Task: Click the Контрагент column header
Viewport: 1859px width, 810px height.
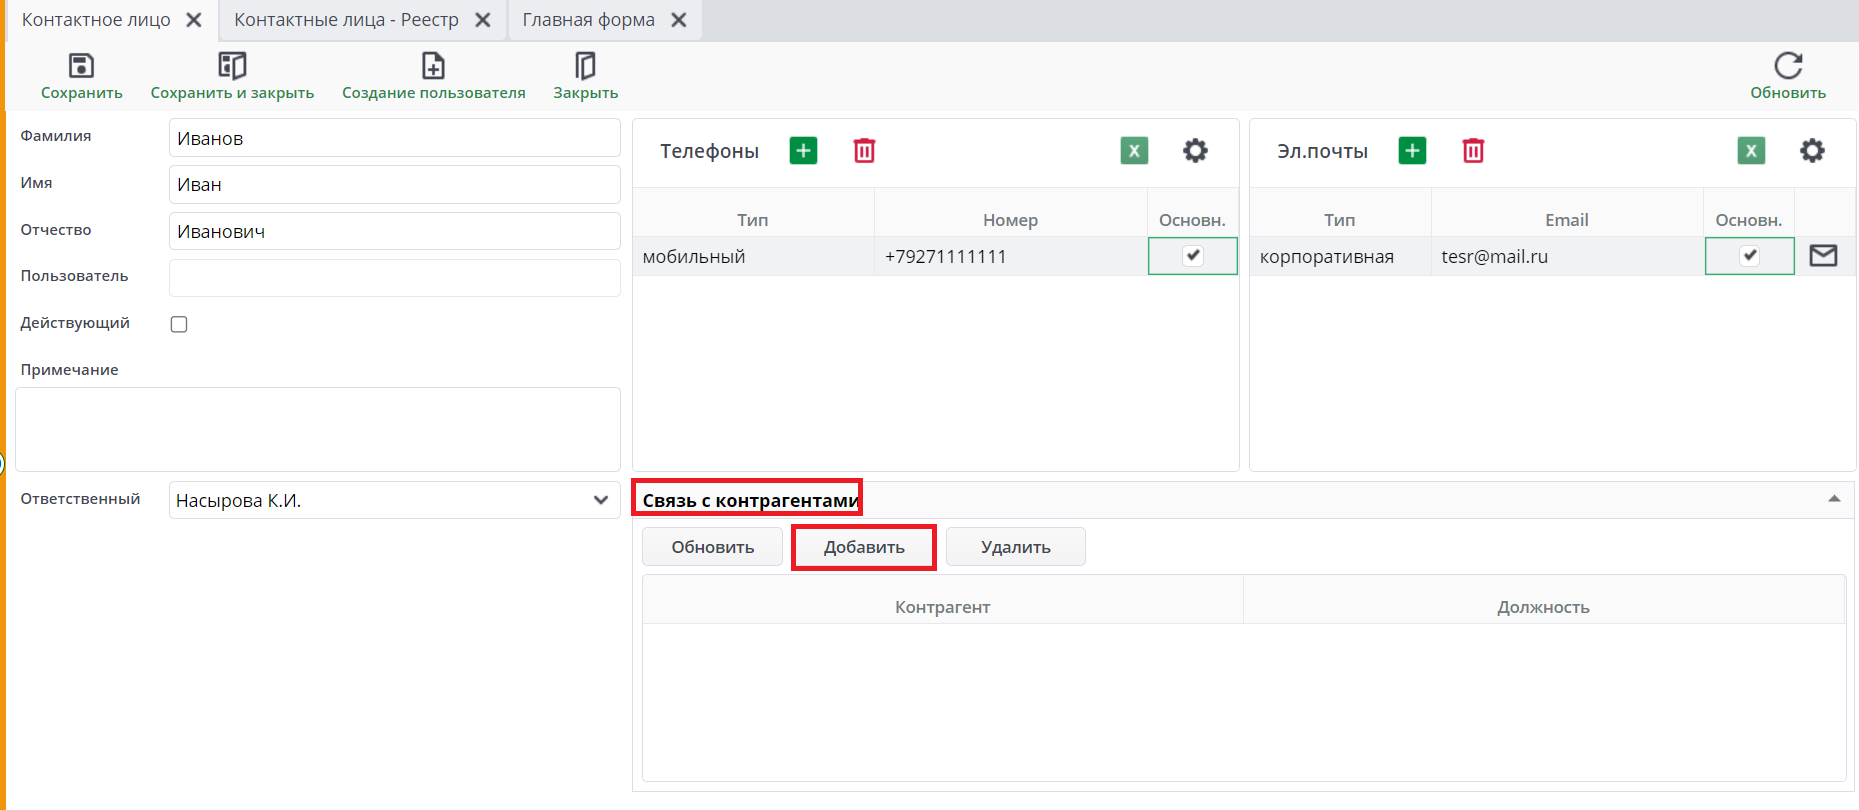Action: coord(942,607)
